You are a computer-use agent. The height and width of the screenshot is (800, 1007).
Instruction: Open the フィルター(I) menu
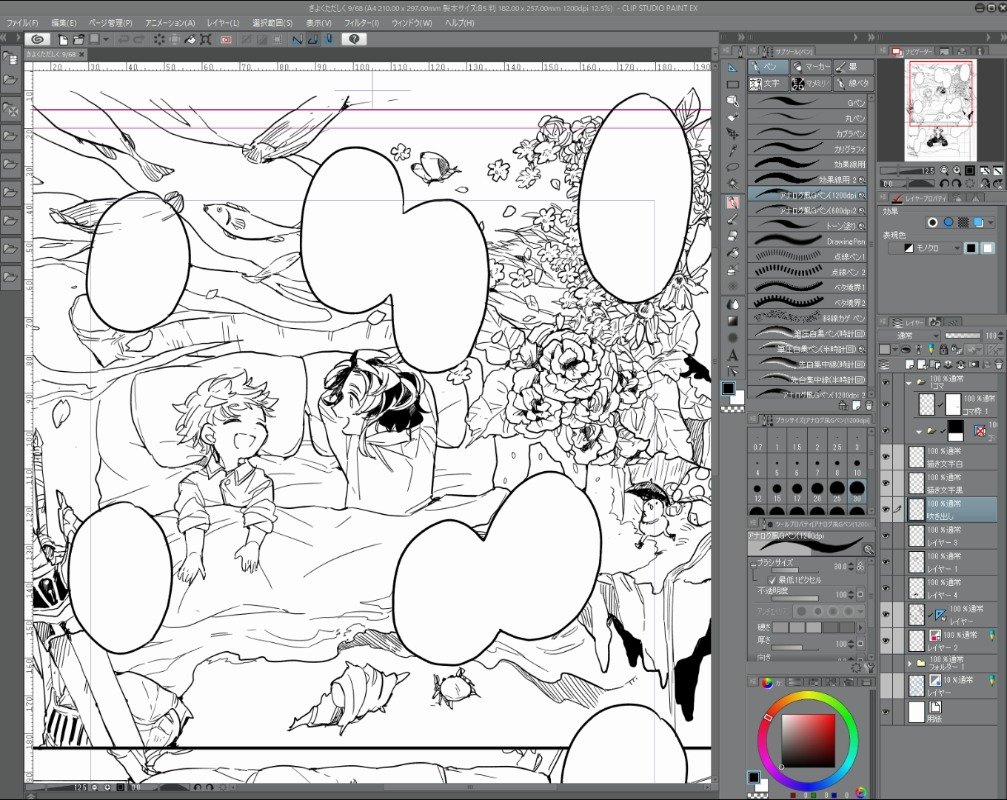pyautogui.click(x=362, y=23)
